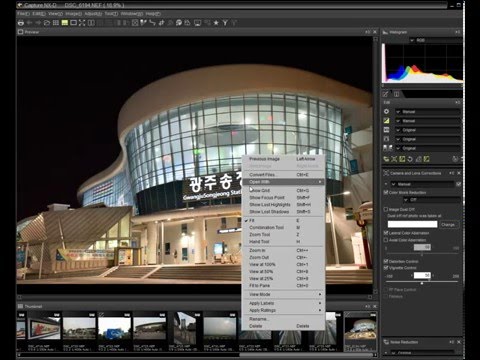Click the exposure compensation icon in Edit panel
Viewport: 480px width, 360px height.
[387, 112]
